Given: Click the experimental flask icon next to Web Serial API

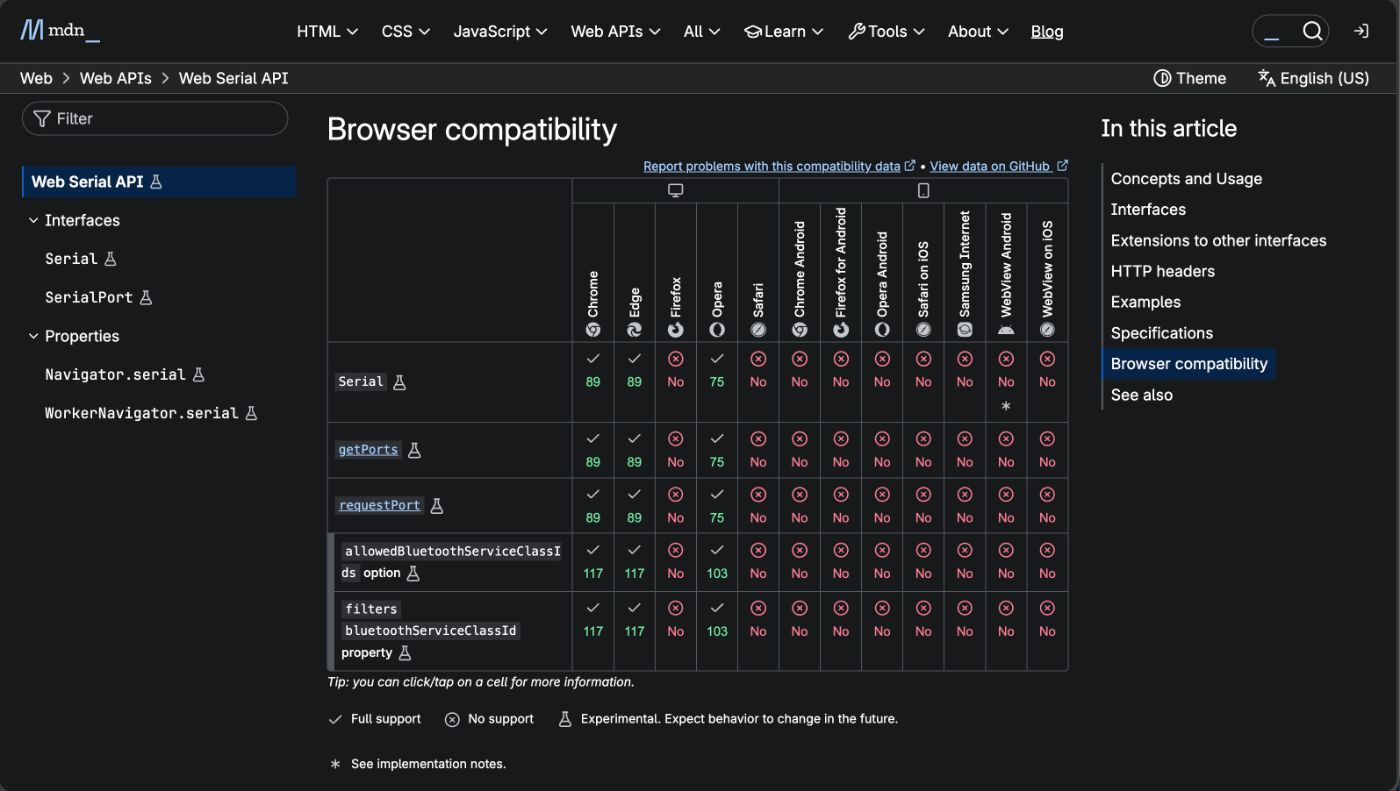Looking at the screenshot, I should tap(157, 181).
